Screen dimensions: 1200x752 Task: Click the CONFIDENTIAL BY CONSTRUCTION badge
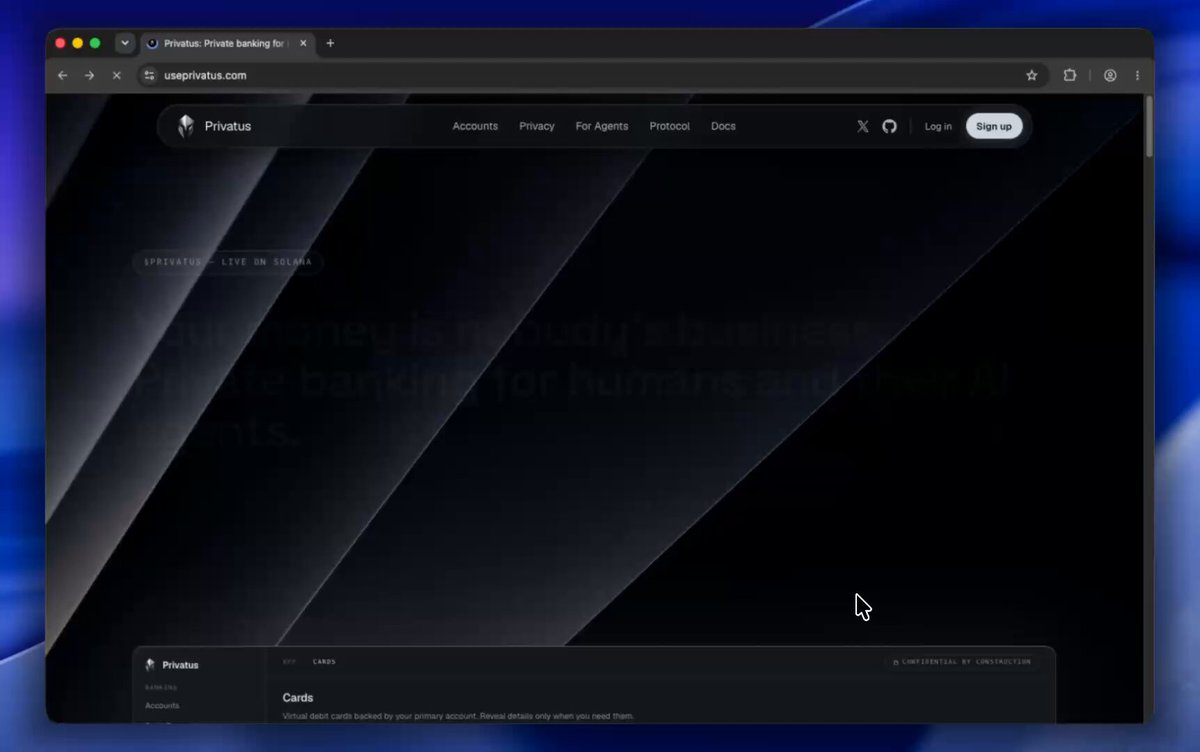962,662
